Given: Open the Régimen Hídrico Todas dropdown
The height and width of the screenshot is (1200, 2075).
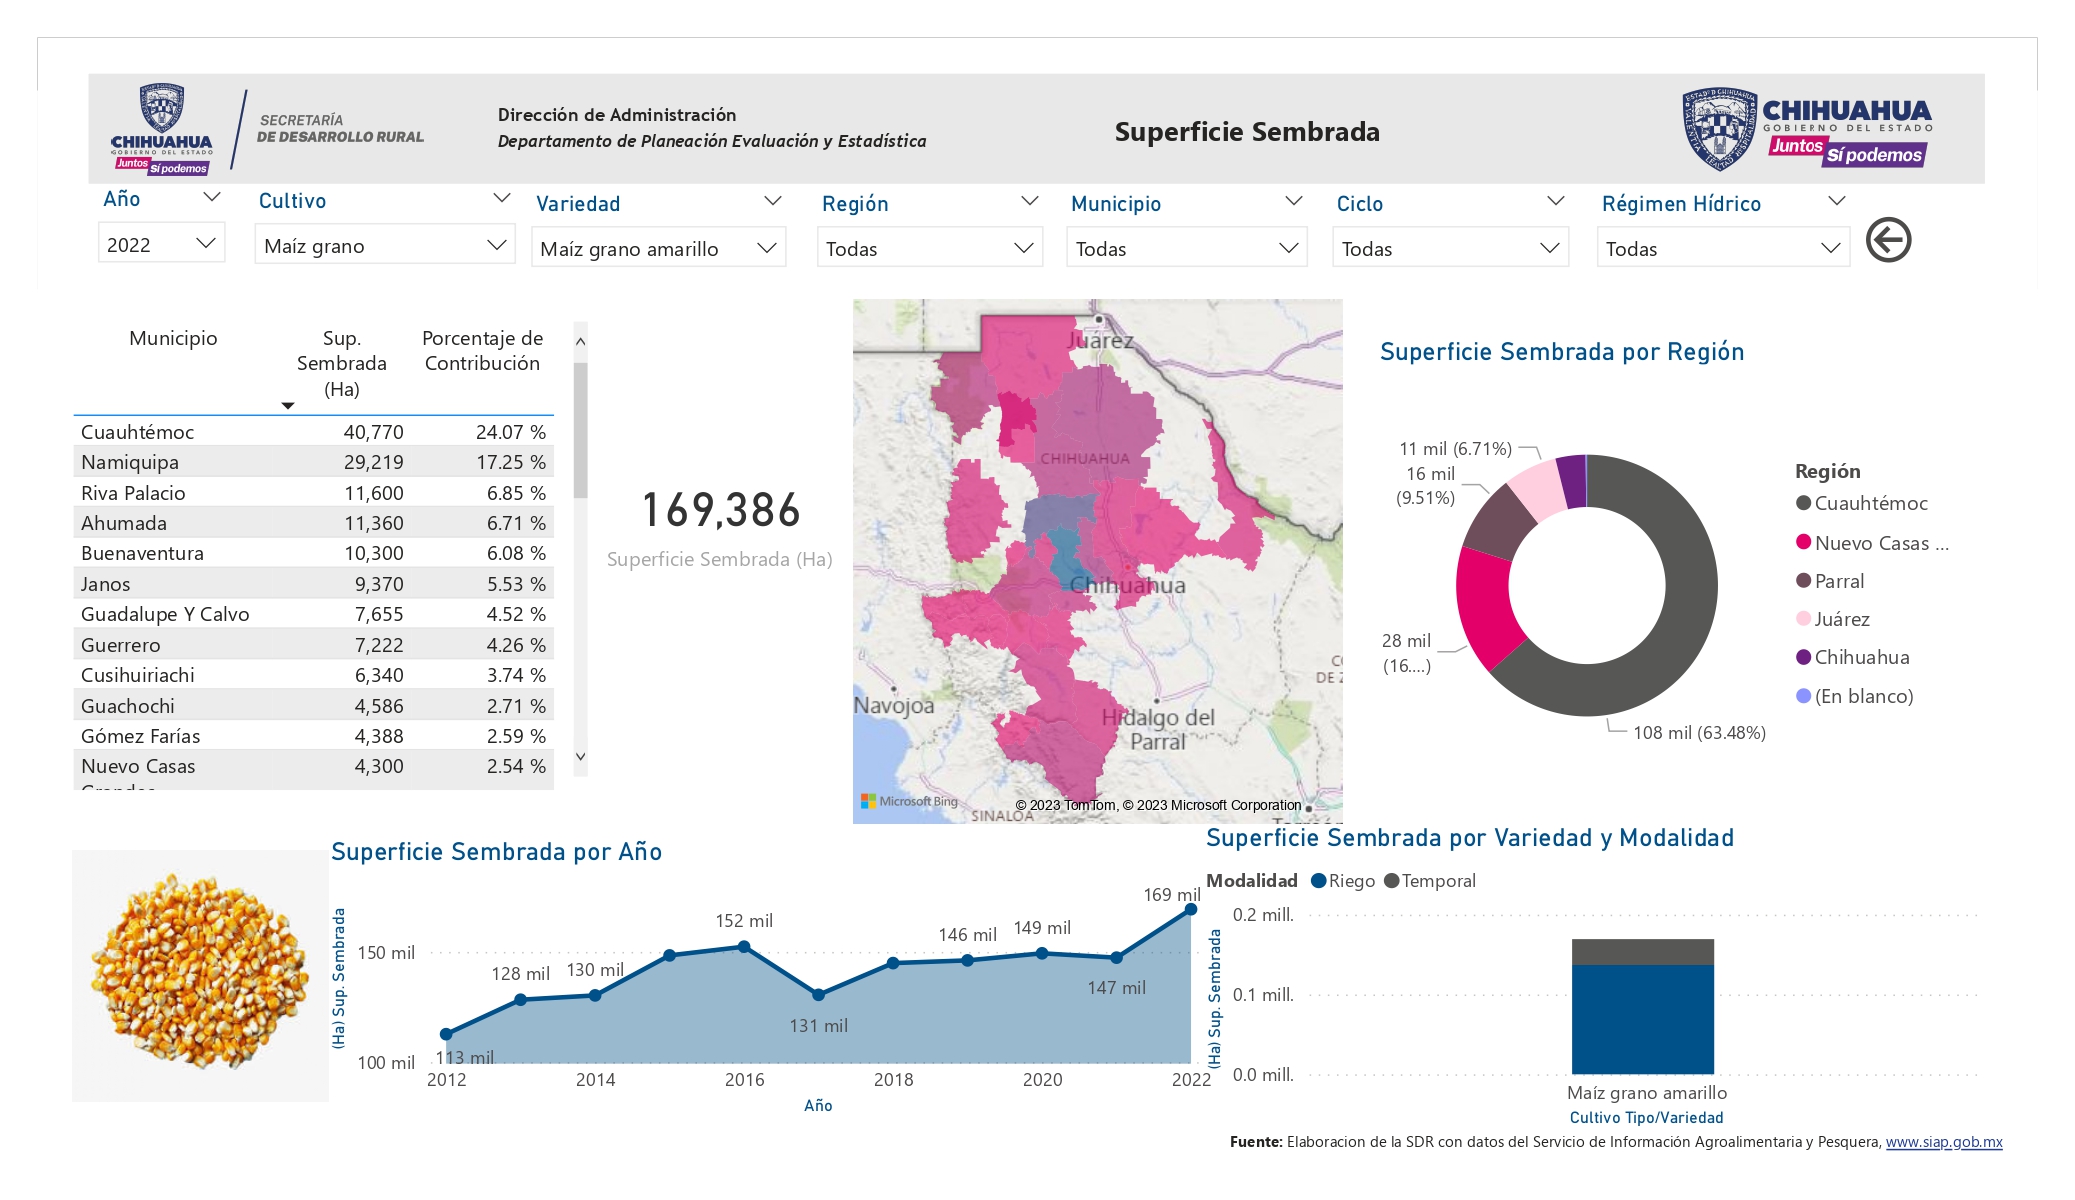Looking at the screenshot, I should point(1723,248).
